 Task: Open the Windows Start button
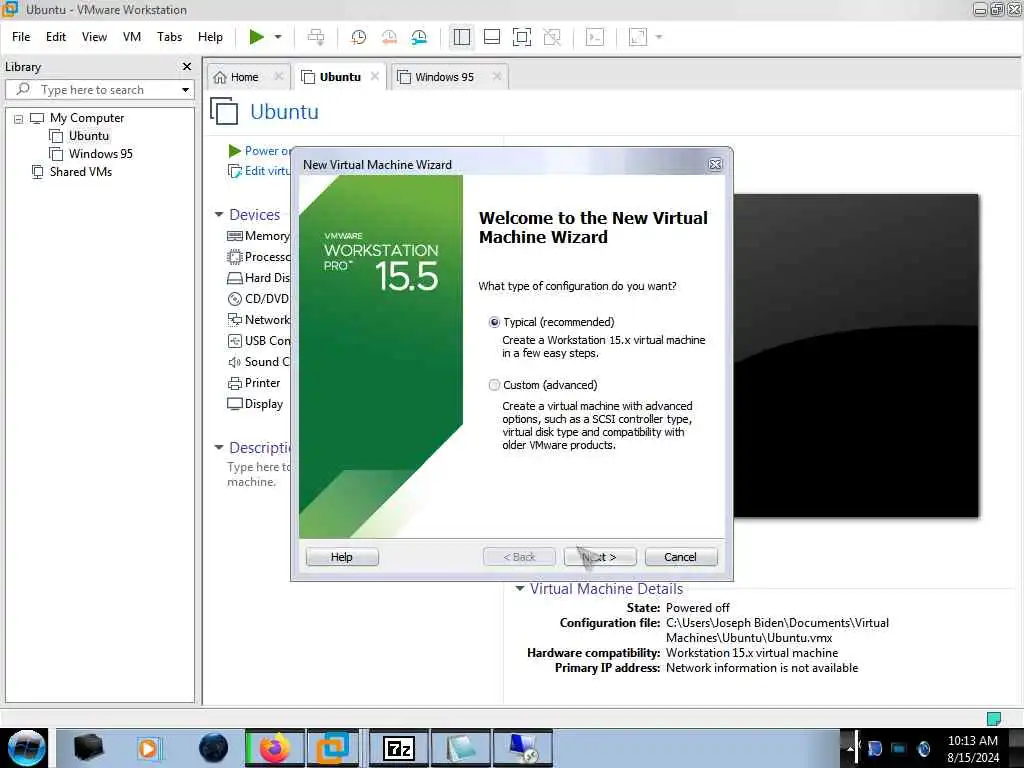pyautogui.click(x=26, y=748)
